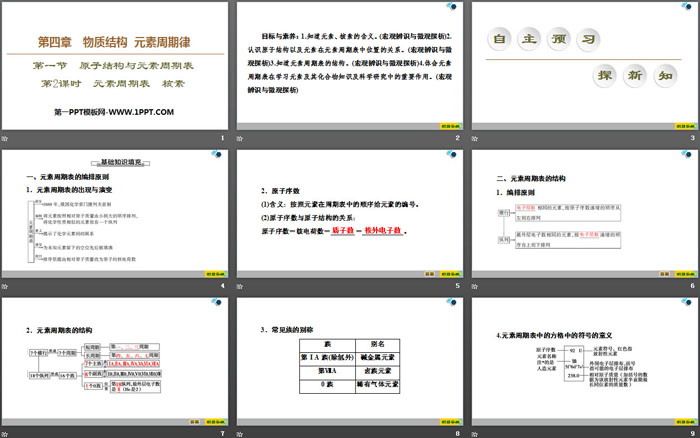Click the small tan answer button on slide 5
Screen dimensions: 700x438
tap(429, 274)
